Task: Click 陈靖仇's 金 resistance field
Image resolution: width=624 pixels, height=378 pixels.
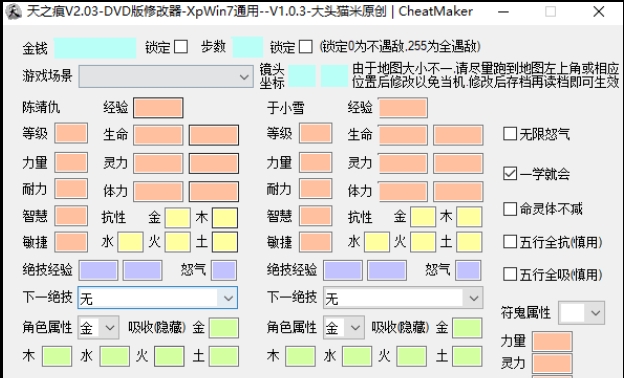Action: tap(178, 218)
